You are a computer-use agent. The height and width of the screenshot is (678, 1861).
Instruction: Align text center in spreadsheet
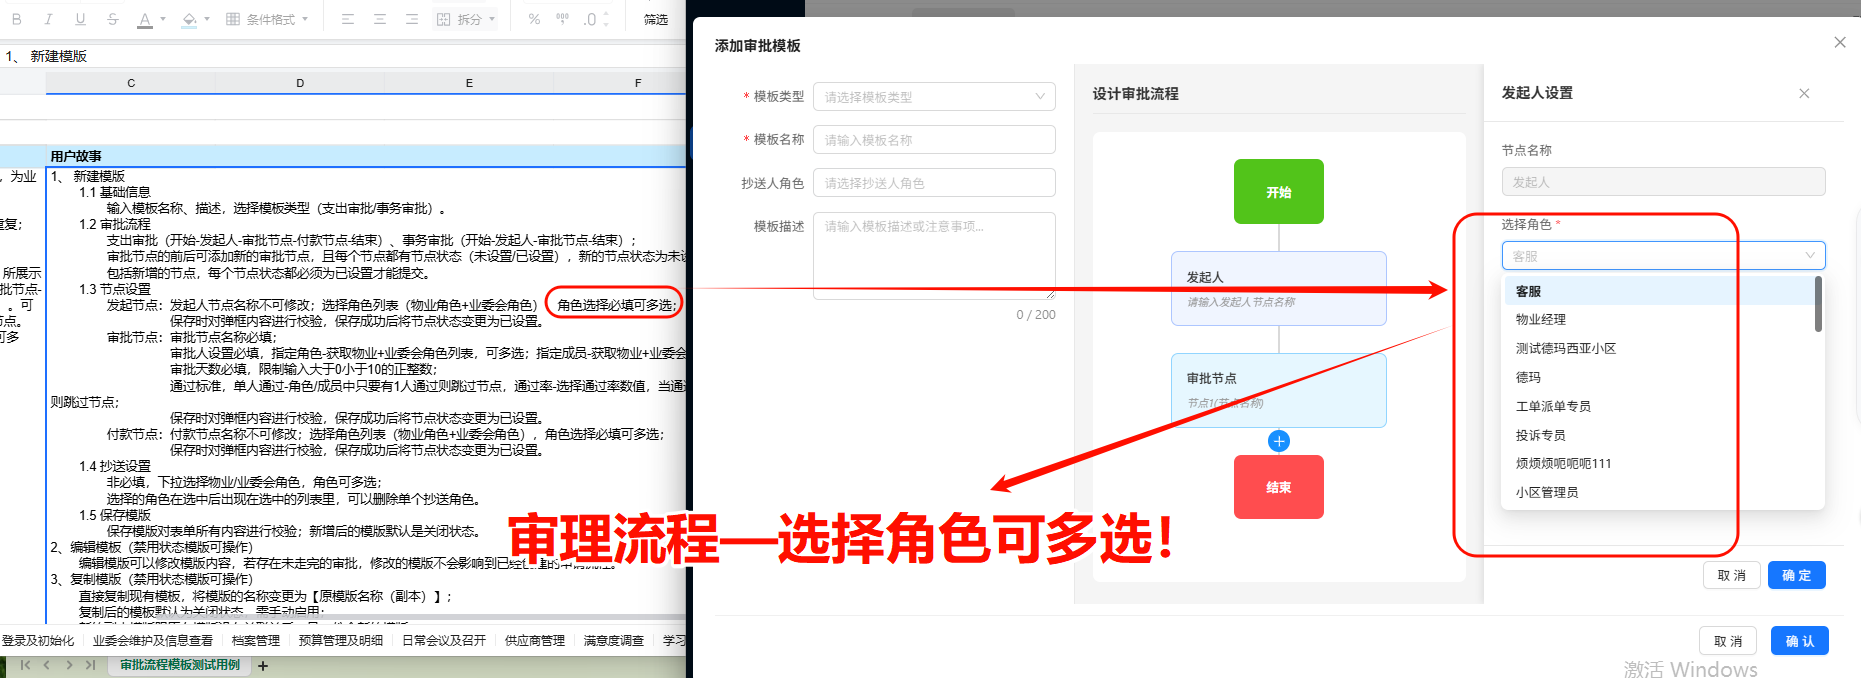click(x=380, y=19)
